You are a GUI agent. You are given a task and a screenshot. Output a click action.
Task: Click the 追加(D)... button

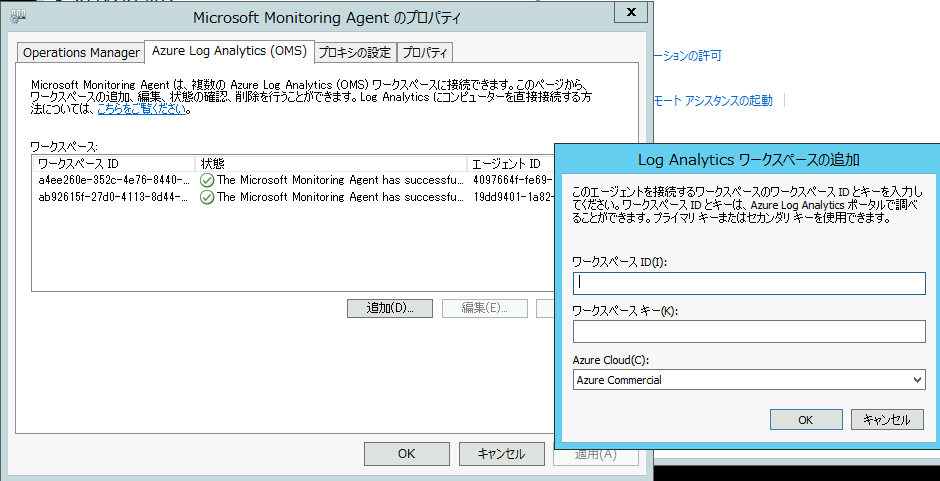pyautogui.click(x=390, y=308)
